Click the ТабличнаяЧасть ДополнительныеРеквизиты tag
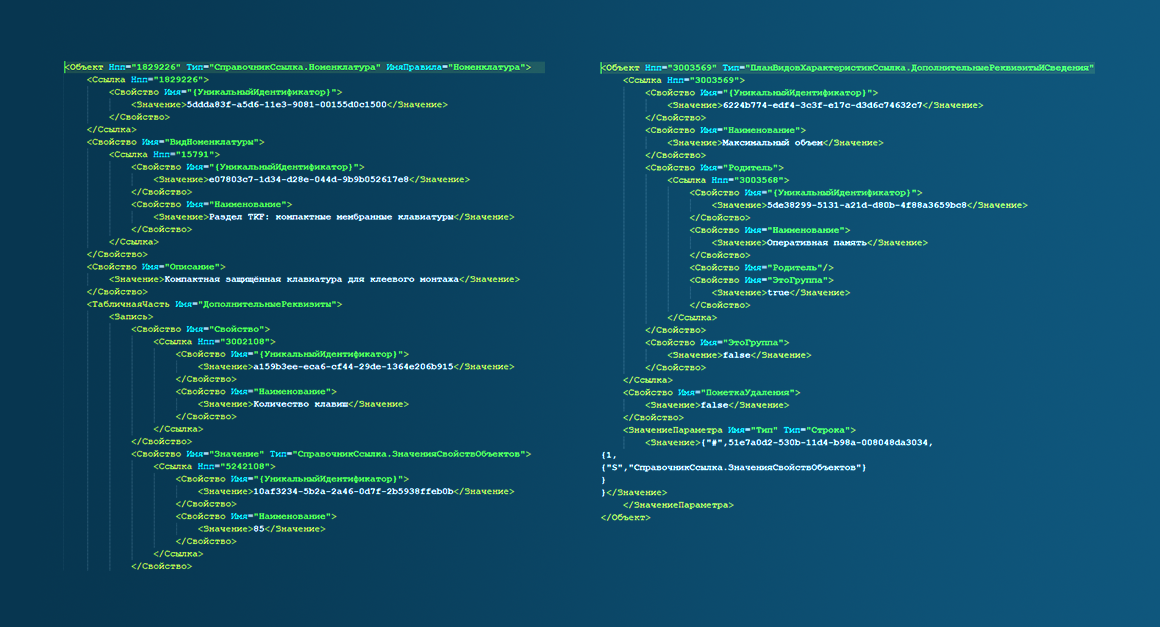Viewport: 1160px width, 627px height. click(215, 305)
